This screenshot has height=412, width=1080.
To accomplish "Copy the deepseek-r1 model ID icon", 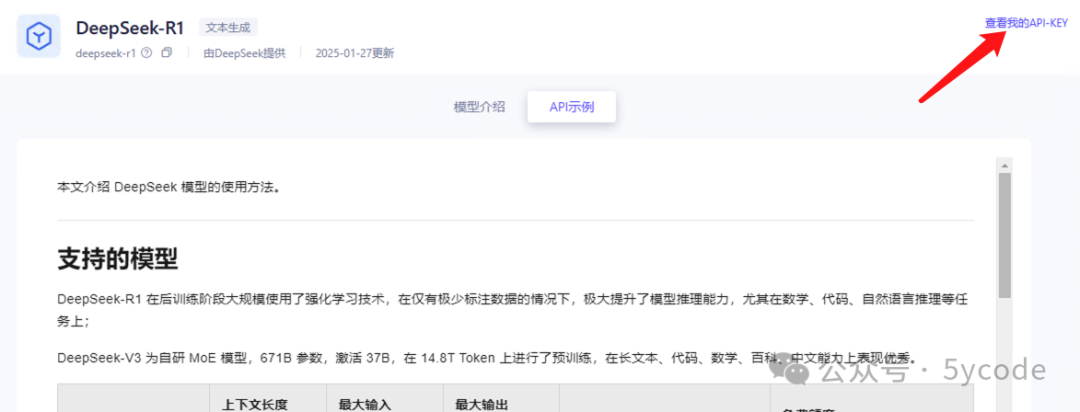I will (166, 53).
